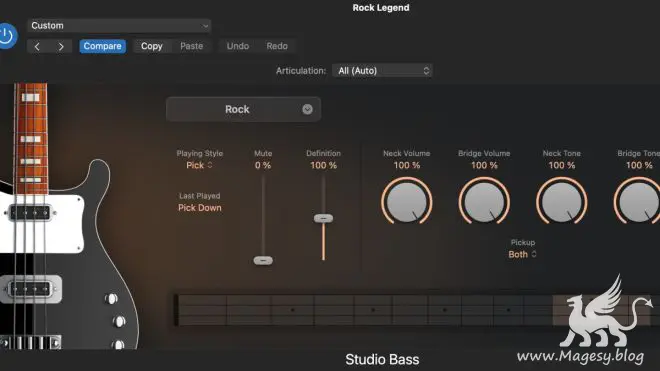Click the Bridge Tone knob
660x371 pixels.
click(638, 201)
